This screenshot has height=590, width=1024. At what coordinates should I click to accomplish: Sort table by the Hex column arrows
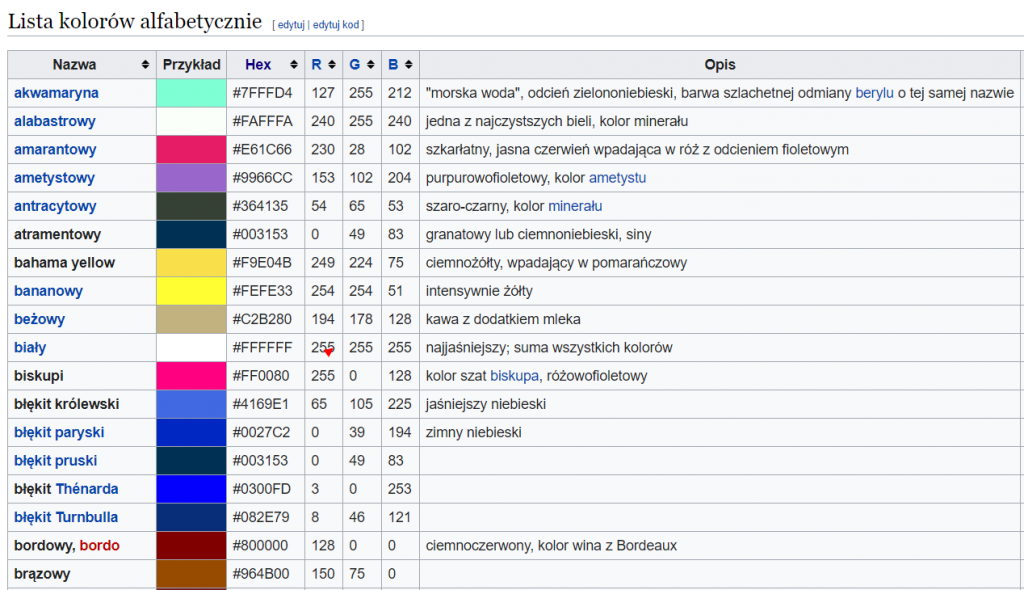click(294, 65)
